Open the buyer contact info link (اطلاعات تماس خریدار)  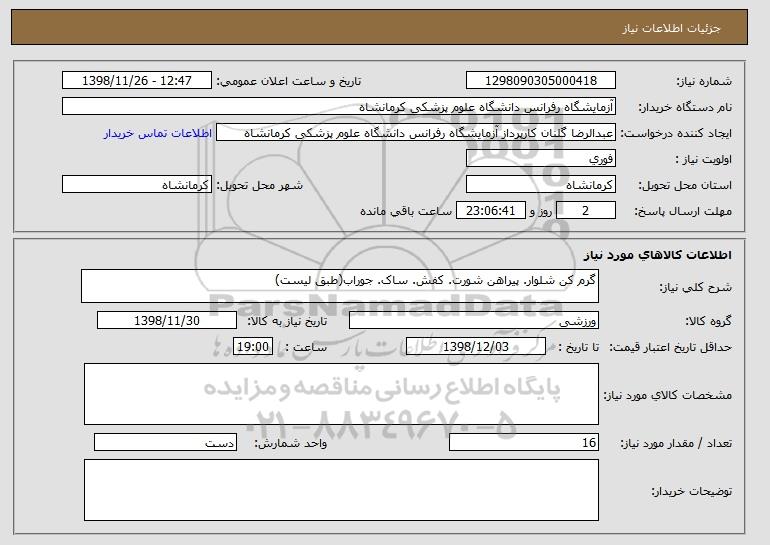pos(158,134)
